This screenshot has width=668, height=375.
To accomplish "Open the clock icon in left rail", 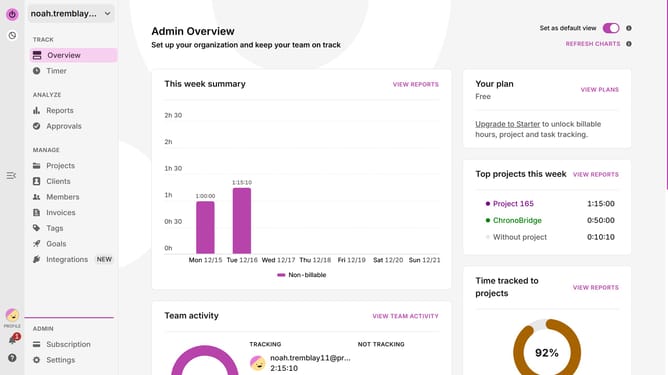I will (12, 36).
